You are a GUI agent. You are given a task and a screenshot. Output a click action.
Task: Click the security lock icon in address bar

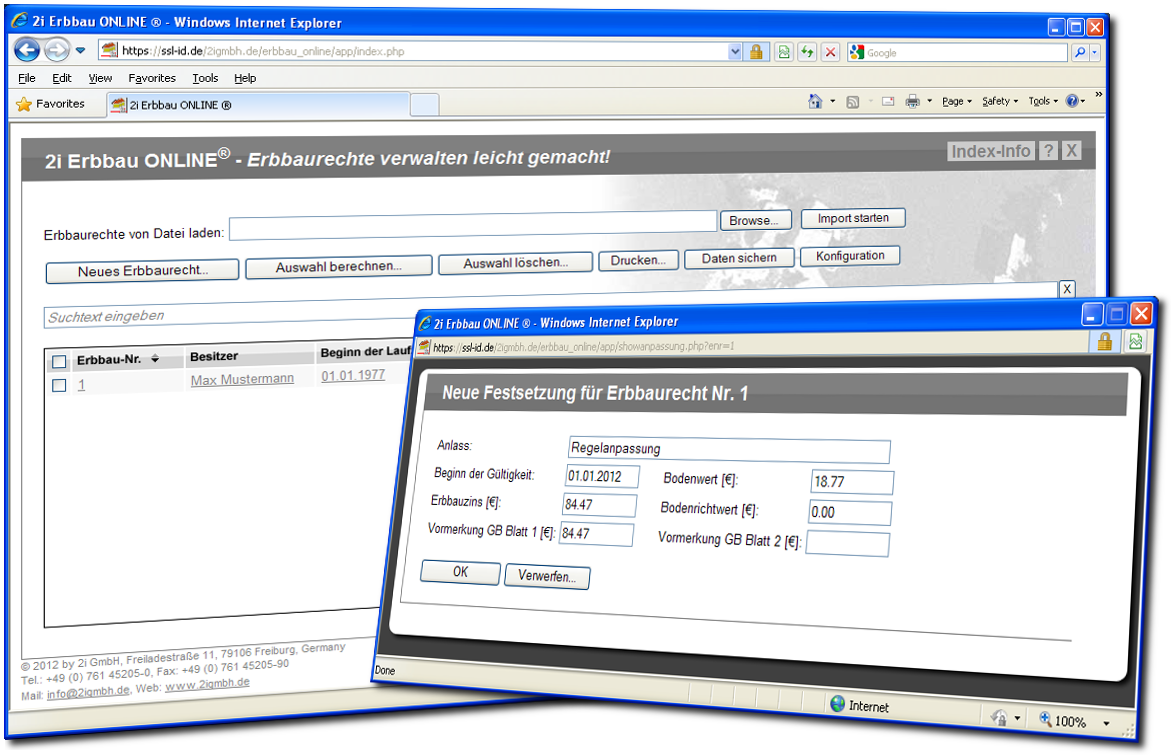click(x=757, y=52)
